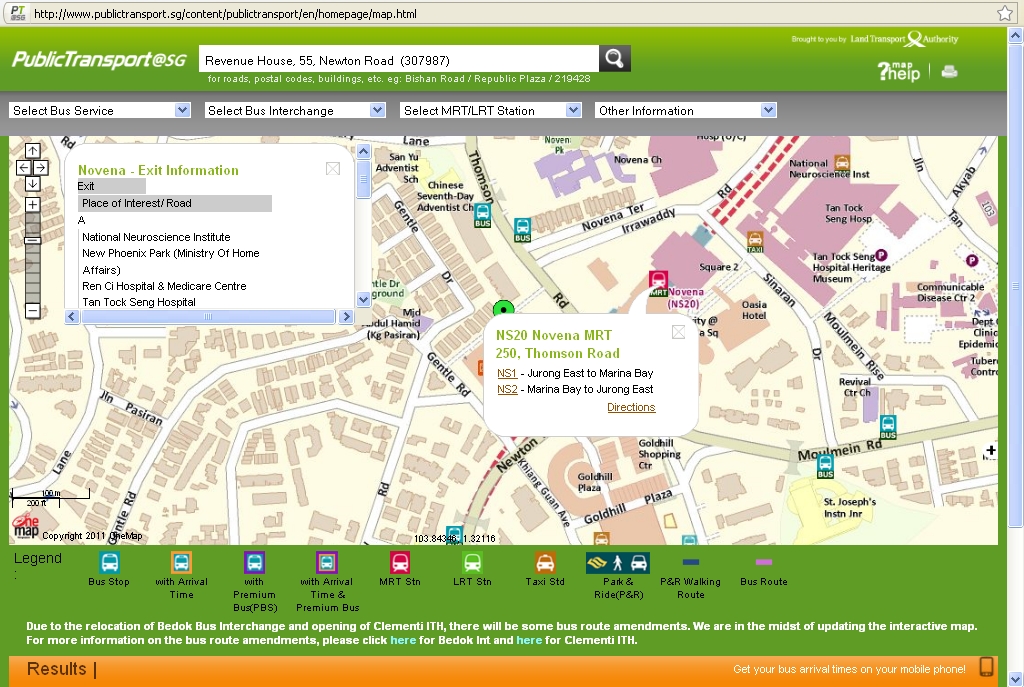Image resolution: width=1024 pixels, height=687 pixels.
Task: Click the LRT Stn legend icon
Action: 472,560
